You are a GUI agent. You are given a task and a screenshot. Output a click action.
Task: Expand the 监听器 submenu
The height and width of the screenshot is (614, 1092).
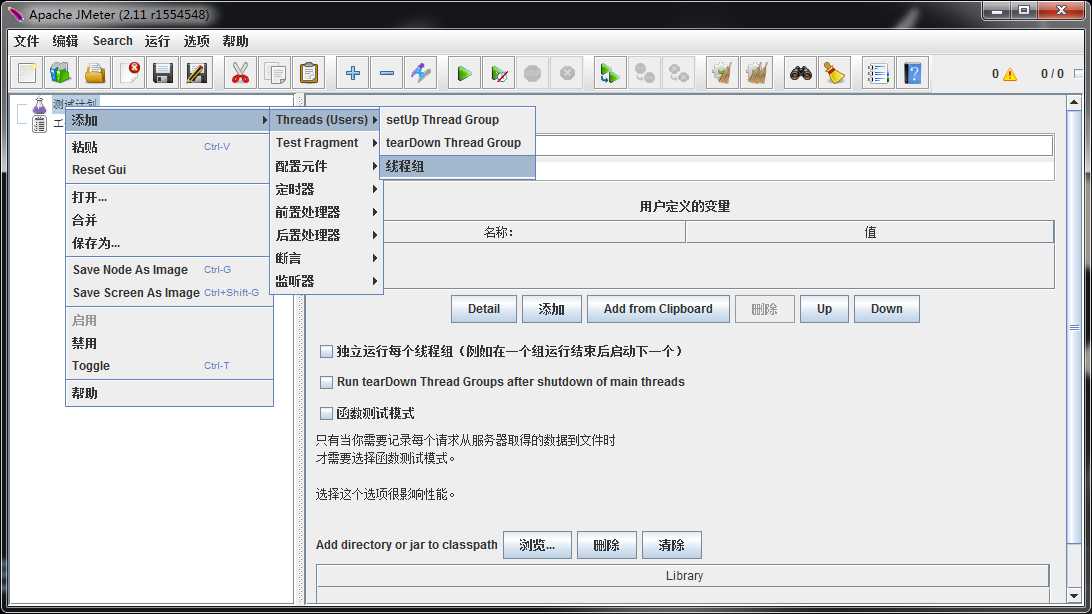[x=326, y=281]
